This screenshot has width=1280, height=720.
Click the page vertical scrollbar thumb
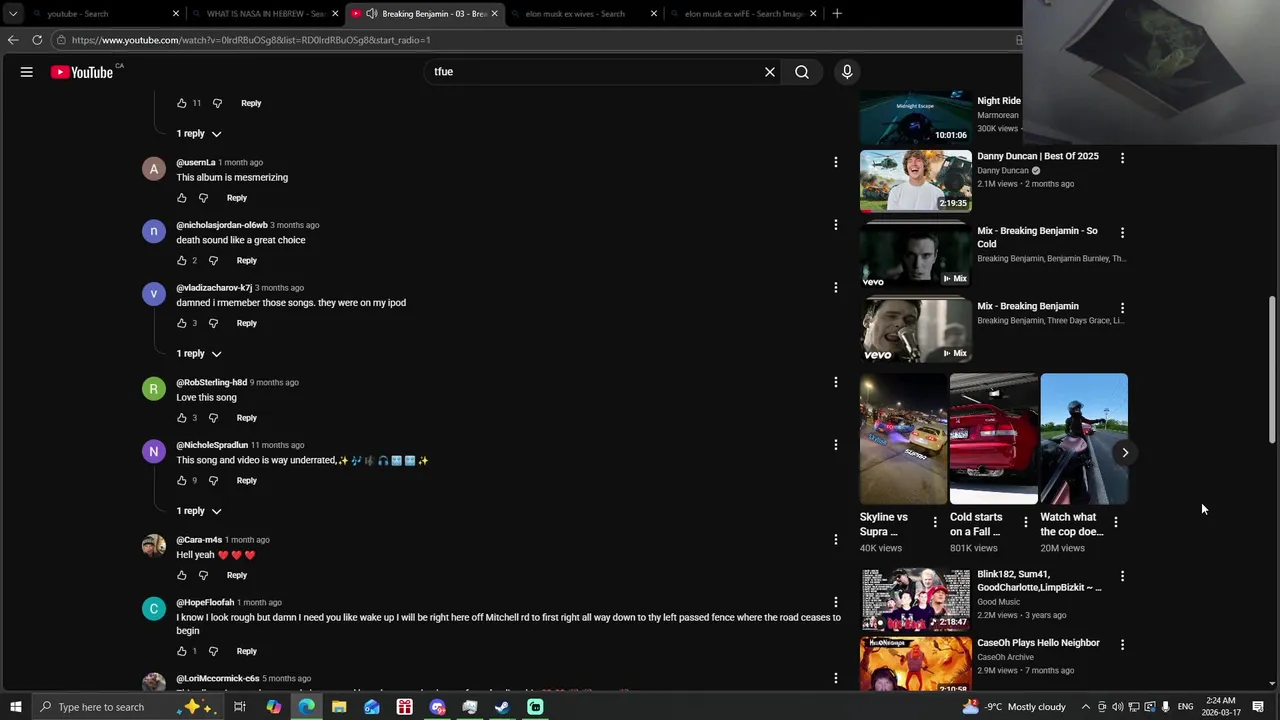click(1272, 370)
